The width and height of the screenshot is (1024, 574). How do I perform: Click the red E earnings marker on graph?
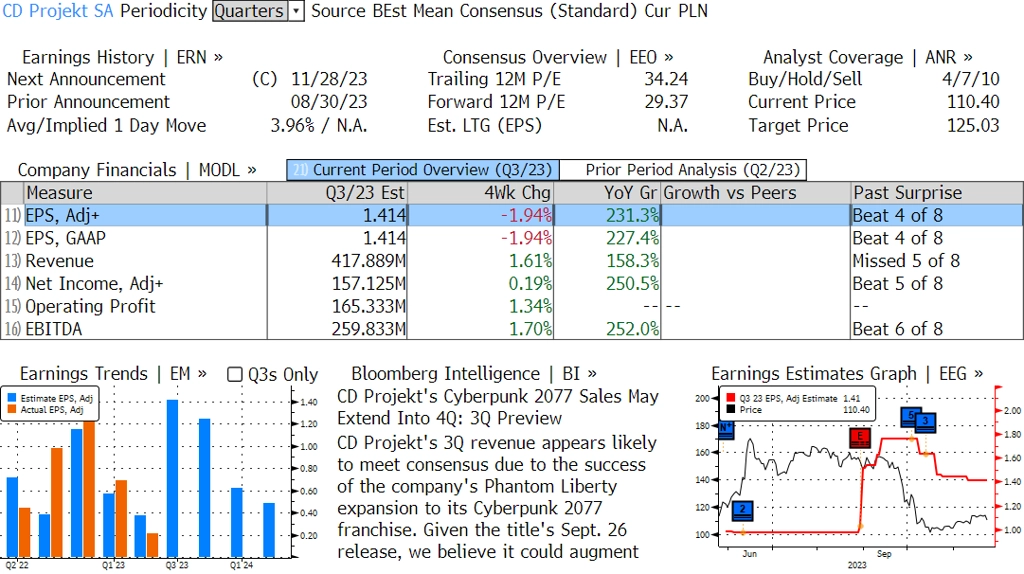[860, 438]
